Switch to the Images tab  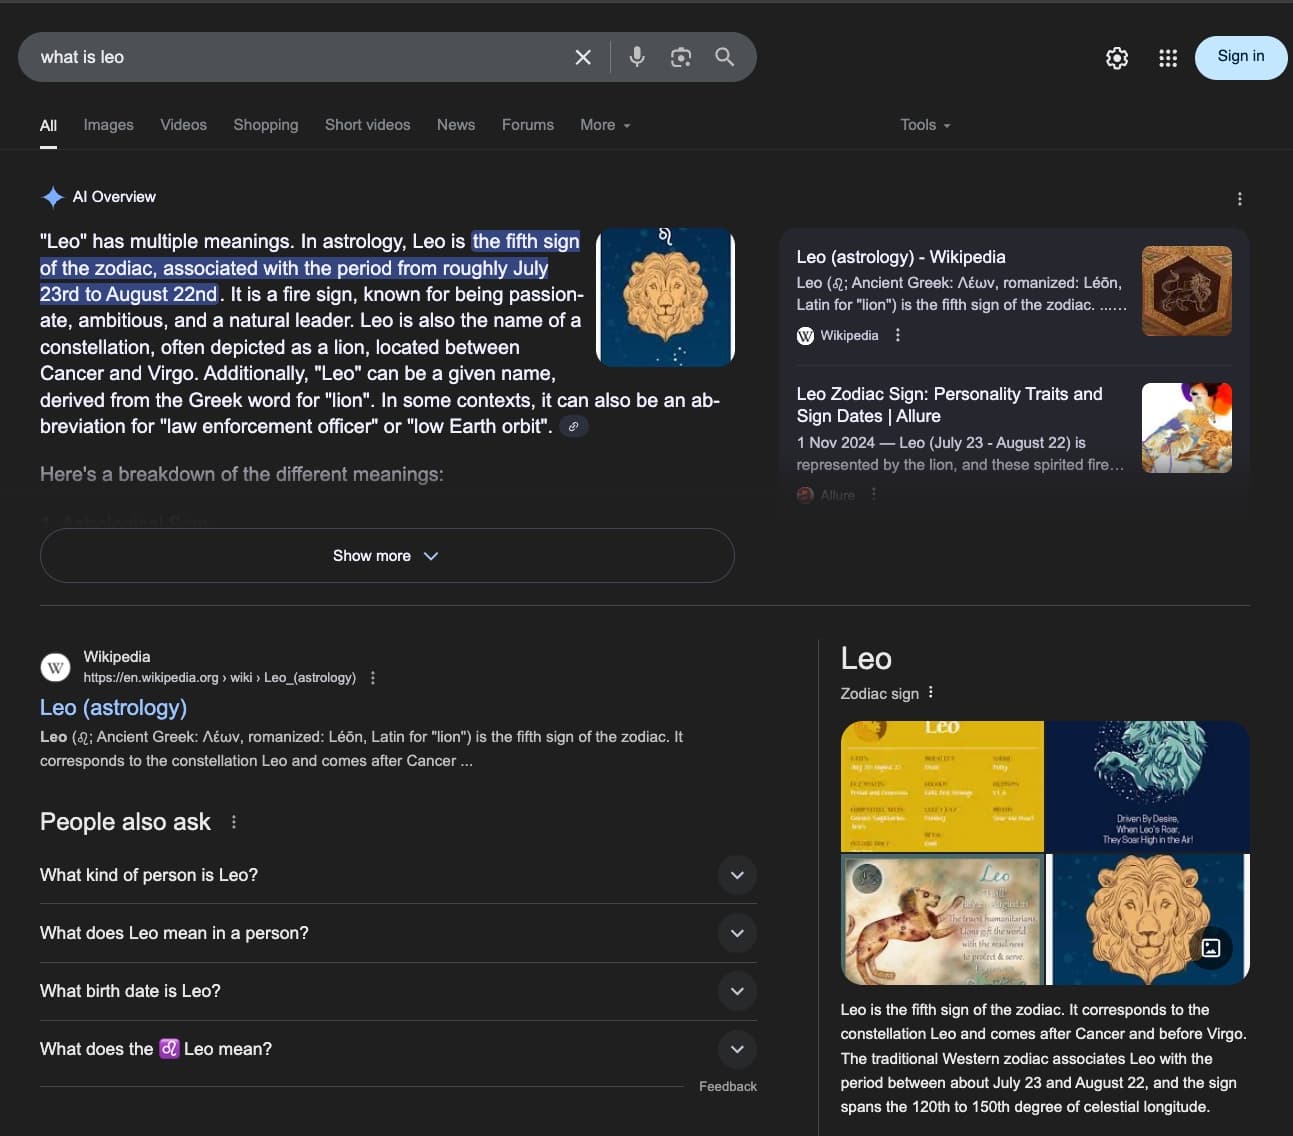click(108, 125)
